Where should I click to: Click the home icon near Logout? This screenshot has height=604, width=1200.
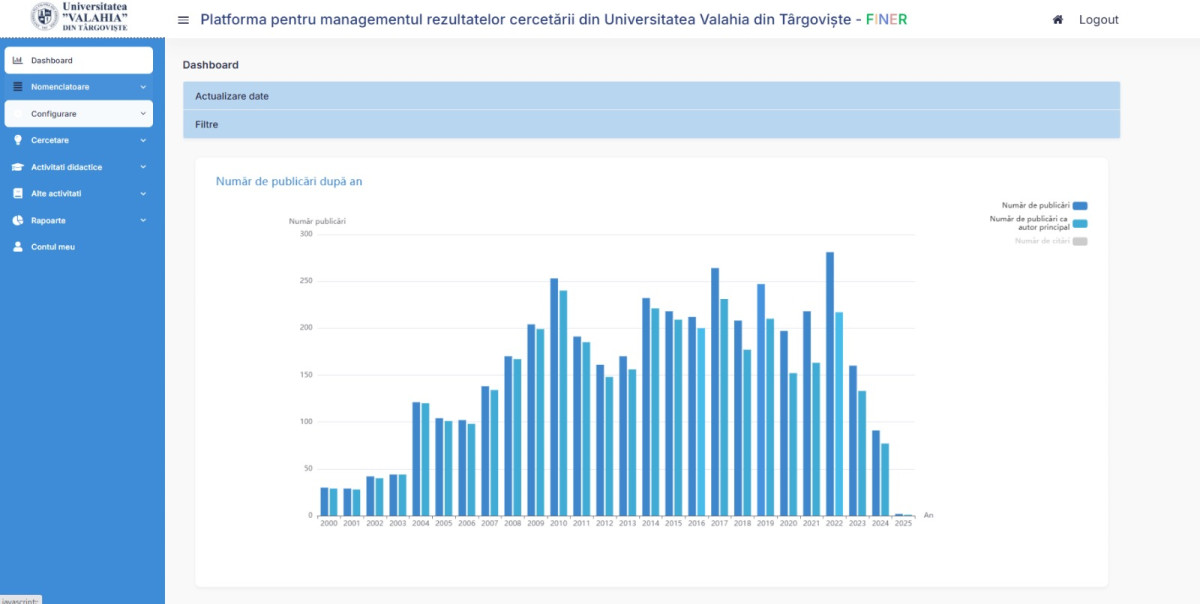pyautogui.click(x=1057, y=20)
